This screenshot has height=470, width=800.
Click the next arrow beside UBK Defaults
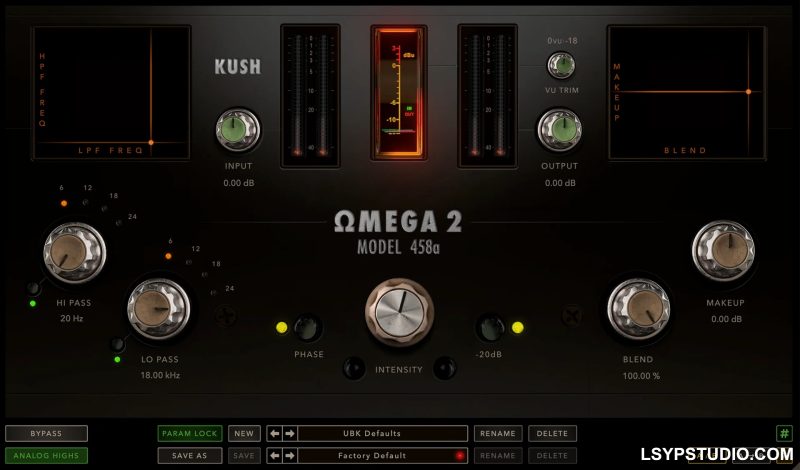[x=289, y=433]
